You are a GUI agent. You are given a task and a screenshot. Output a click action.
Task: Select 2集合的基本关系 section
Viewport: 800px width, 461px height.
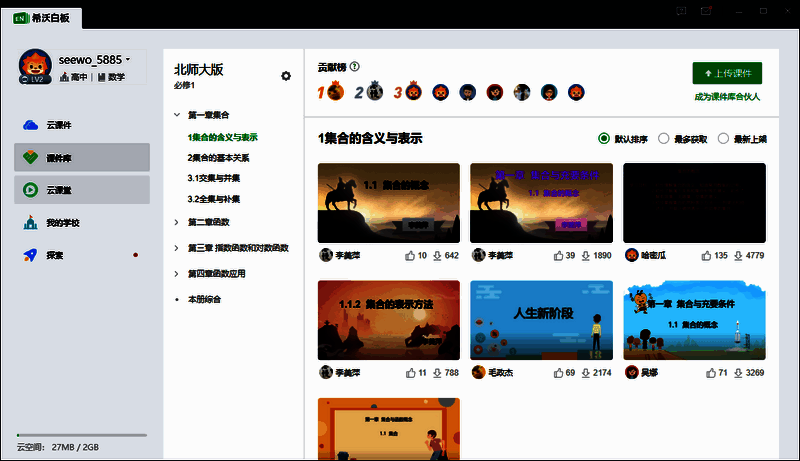pyautogui.click(x=218, y=158)
